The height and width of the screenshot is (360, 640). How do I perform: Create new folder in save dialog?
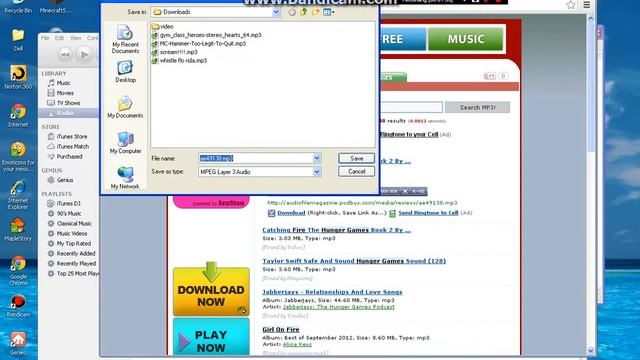(316, 12)
